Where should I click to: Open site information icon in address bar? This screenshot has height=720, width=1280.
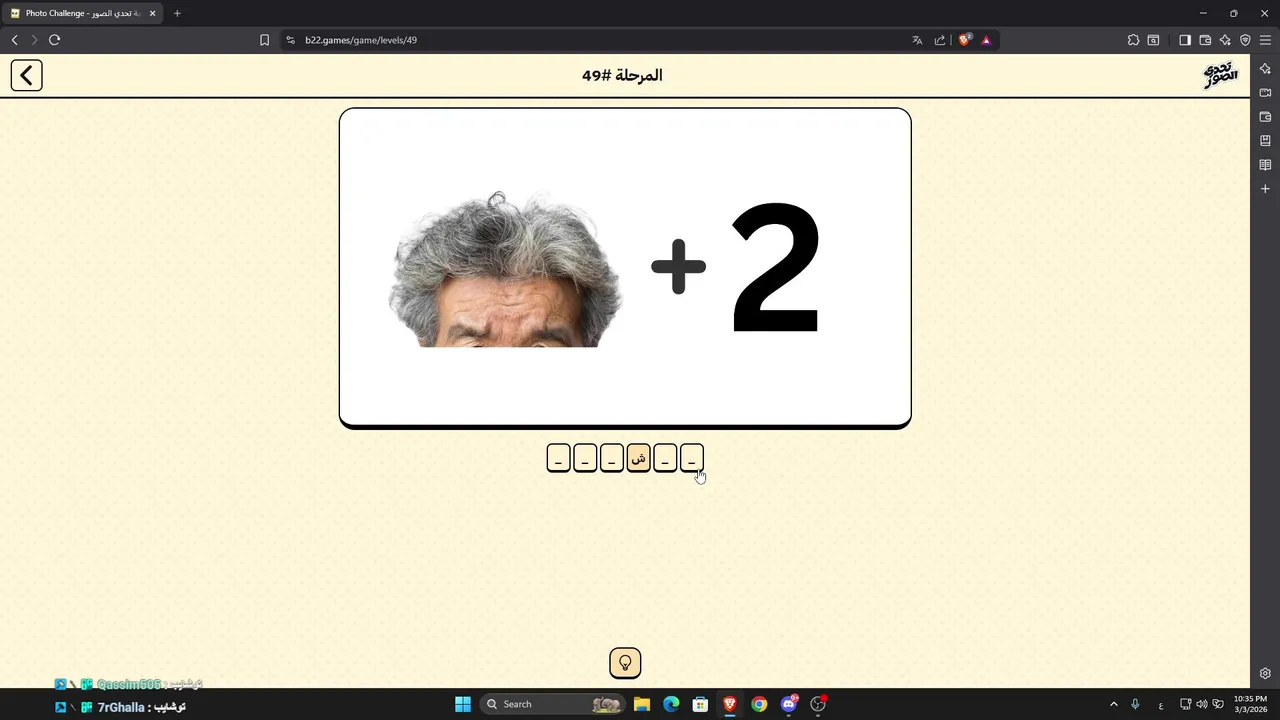[x=291, y=40]
